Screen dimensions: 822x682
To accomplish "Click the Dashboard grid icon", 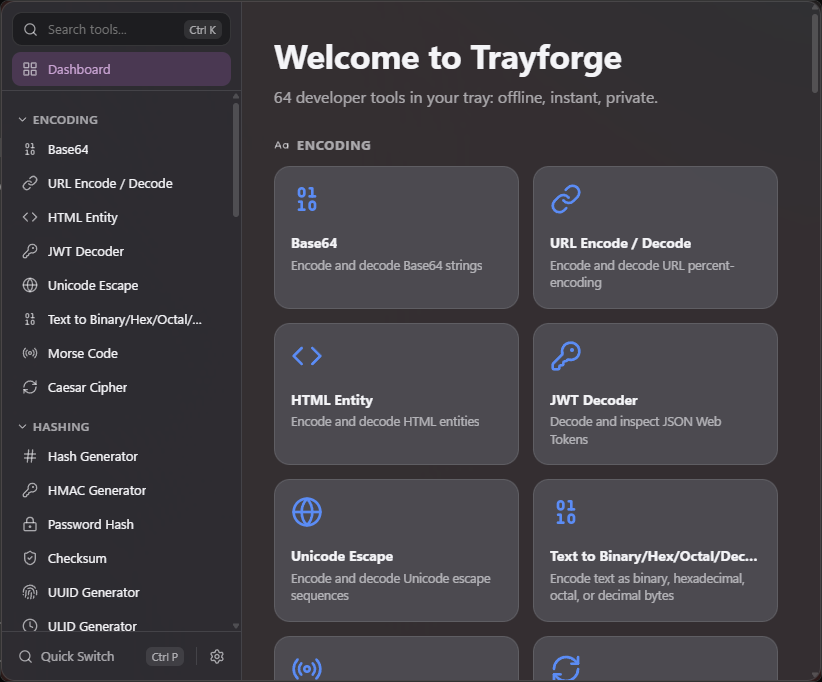I will pyautogui.click(x=30, y=69).
